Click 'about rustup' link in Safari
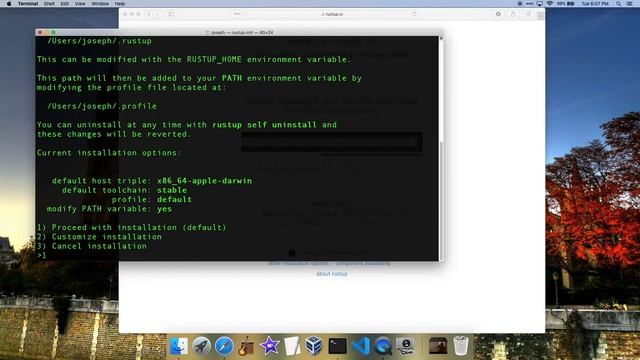This screenshot has width=640, height=360. point(331,274)
